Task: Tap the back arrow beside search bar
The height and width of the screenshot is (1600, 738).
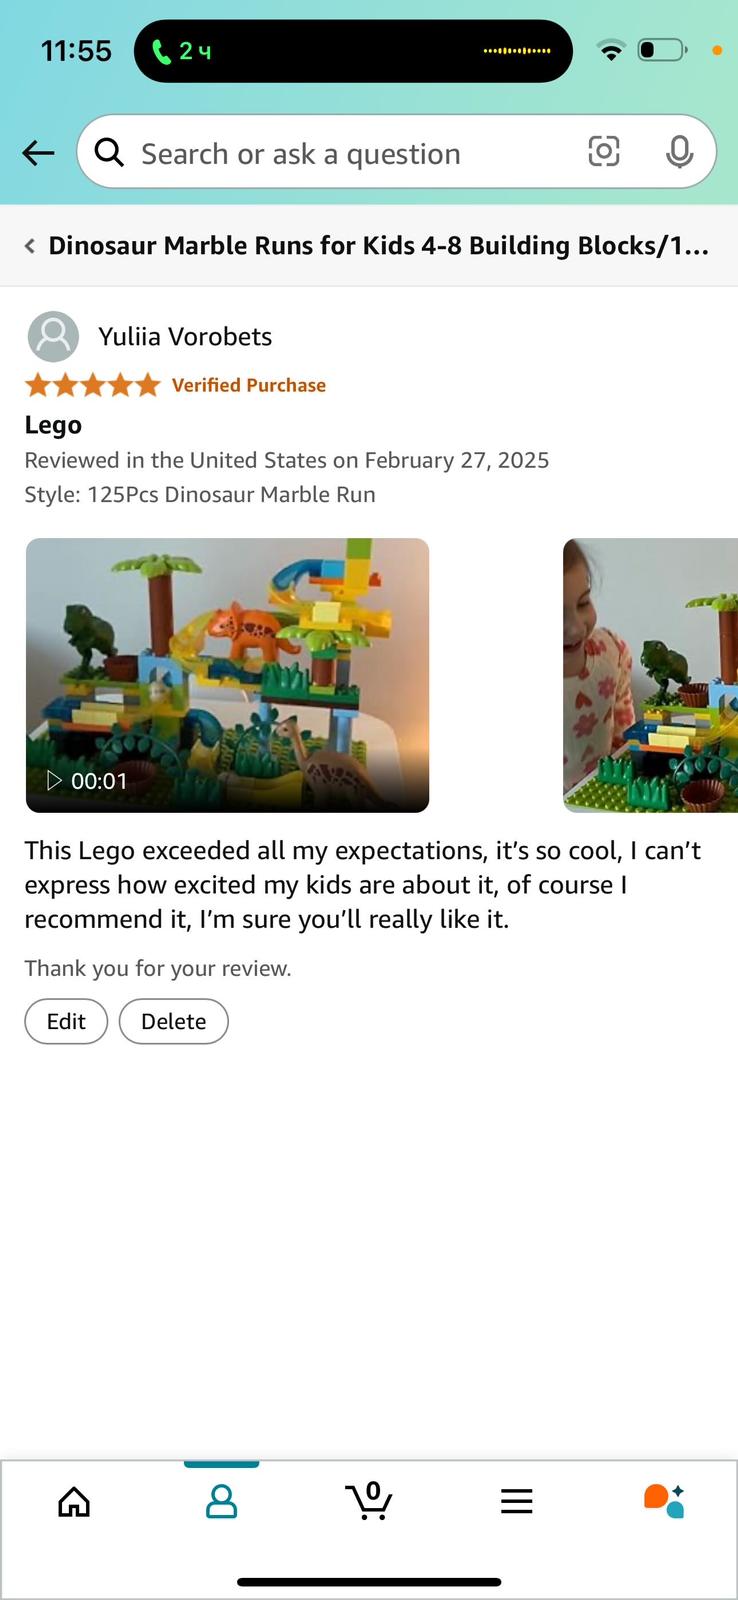Action: click(x=38, y=153)
